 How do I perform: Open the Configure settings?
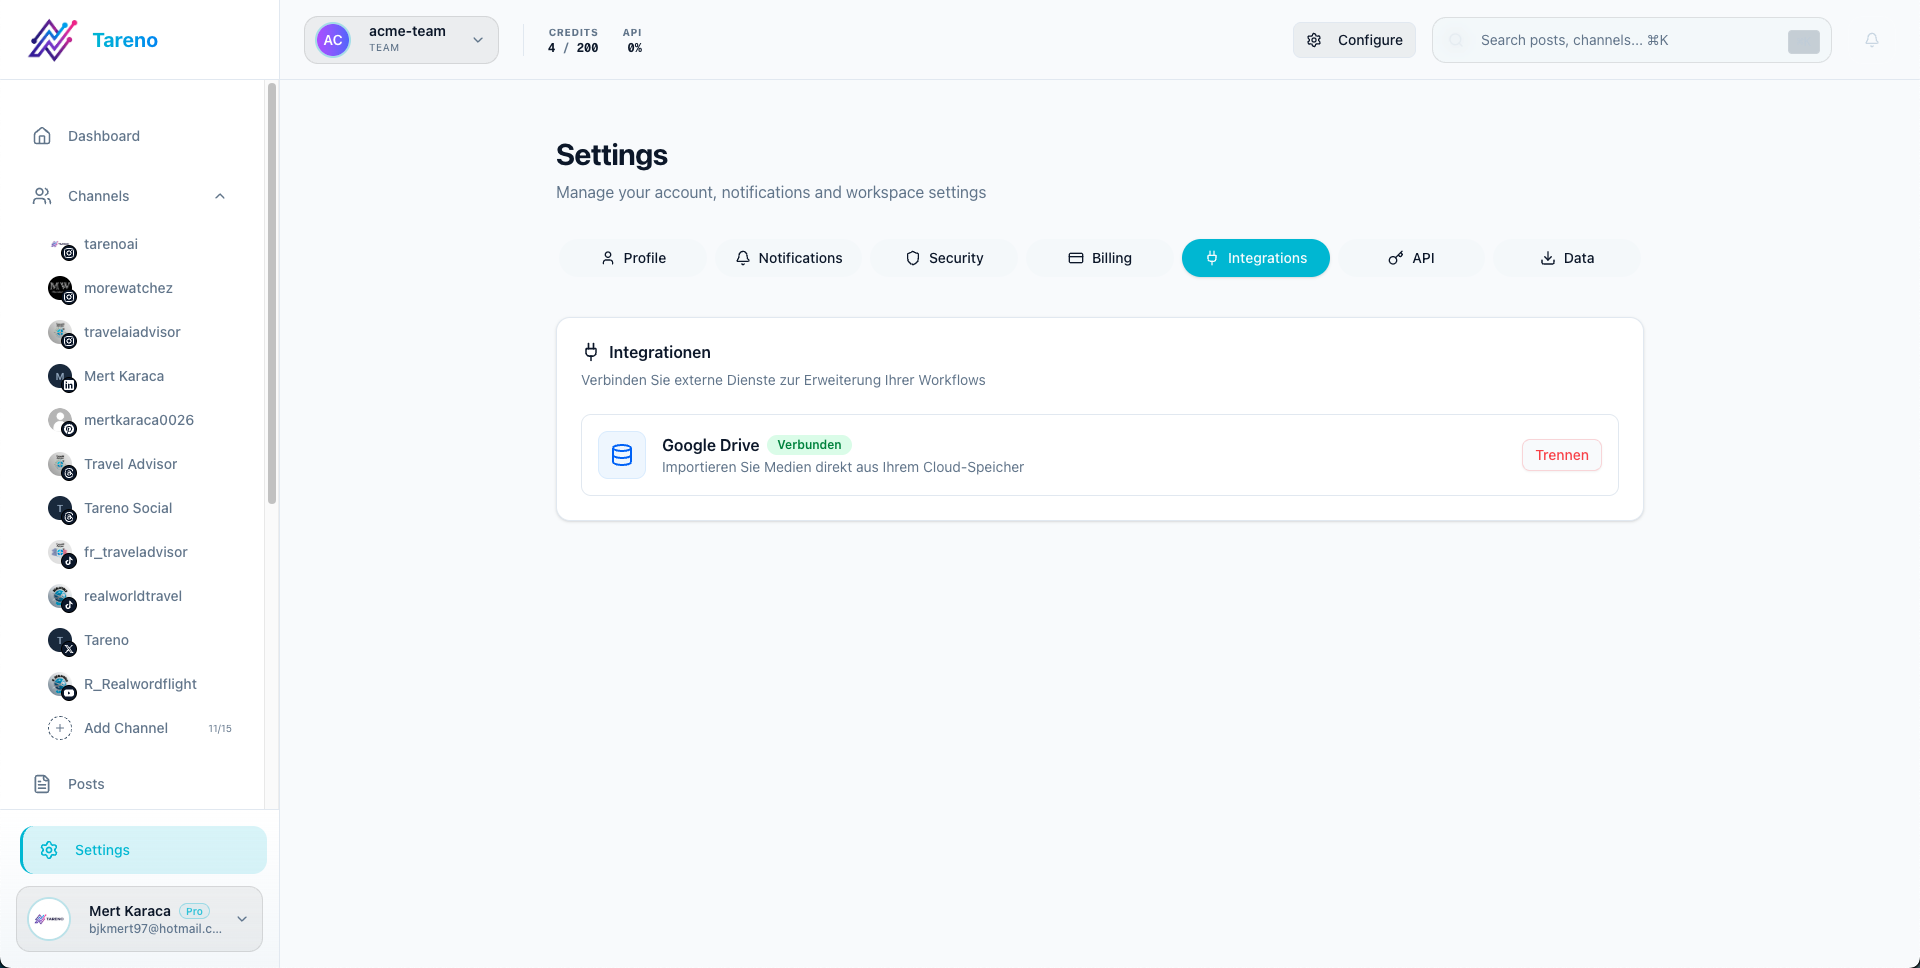(1354, 40)
